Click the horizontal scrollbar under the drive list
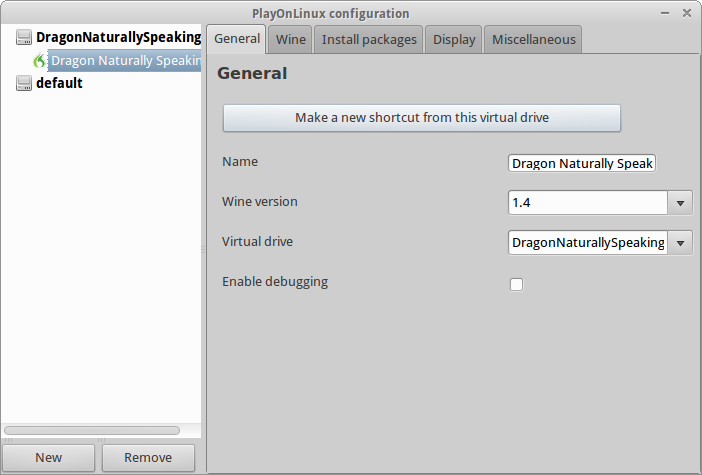This screenshot has height=475, width=702. pos(92,430)
